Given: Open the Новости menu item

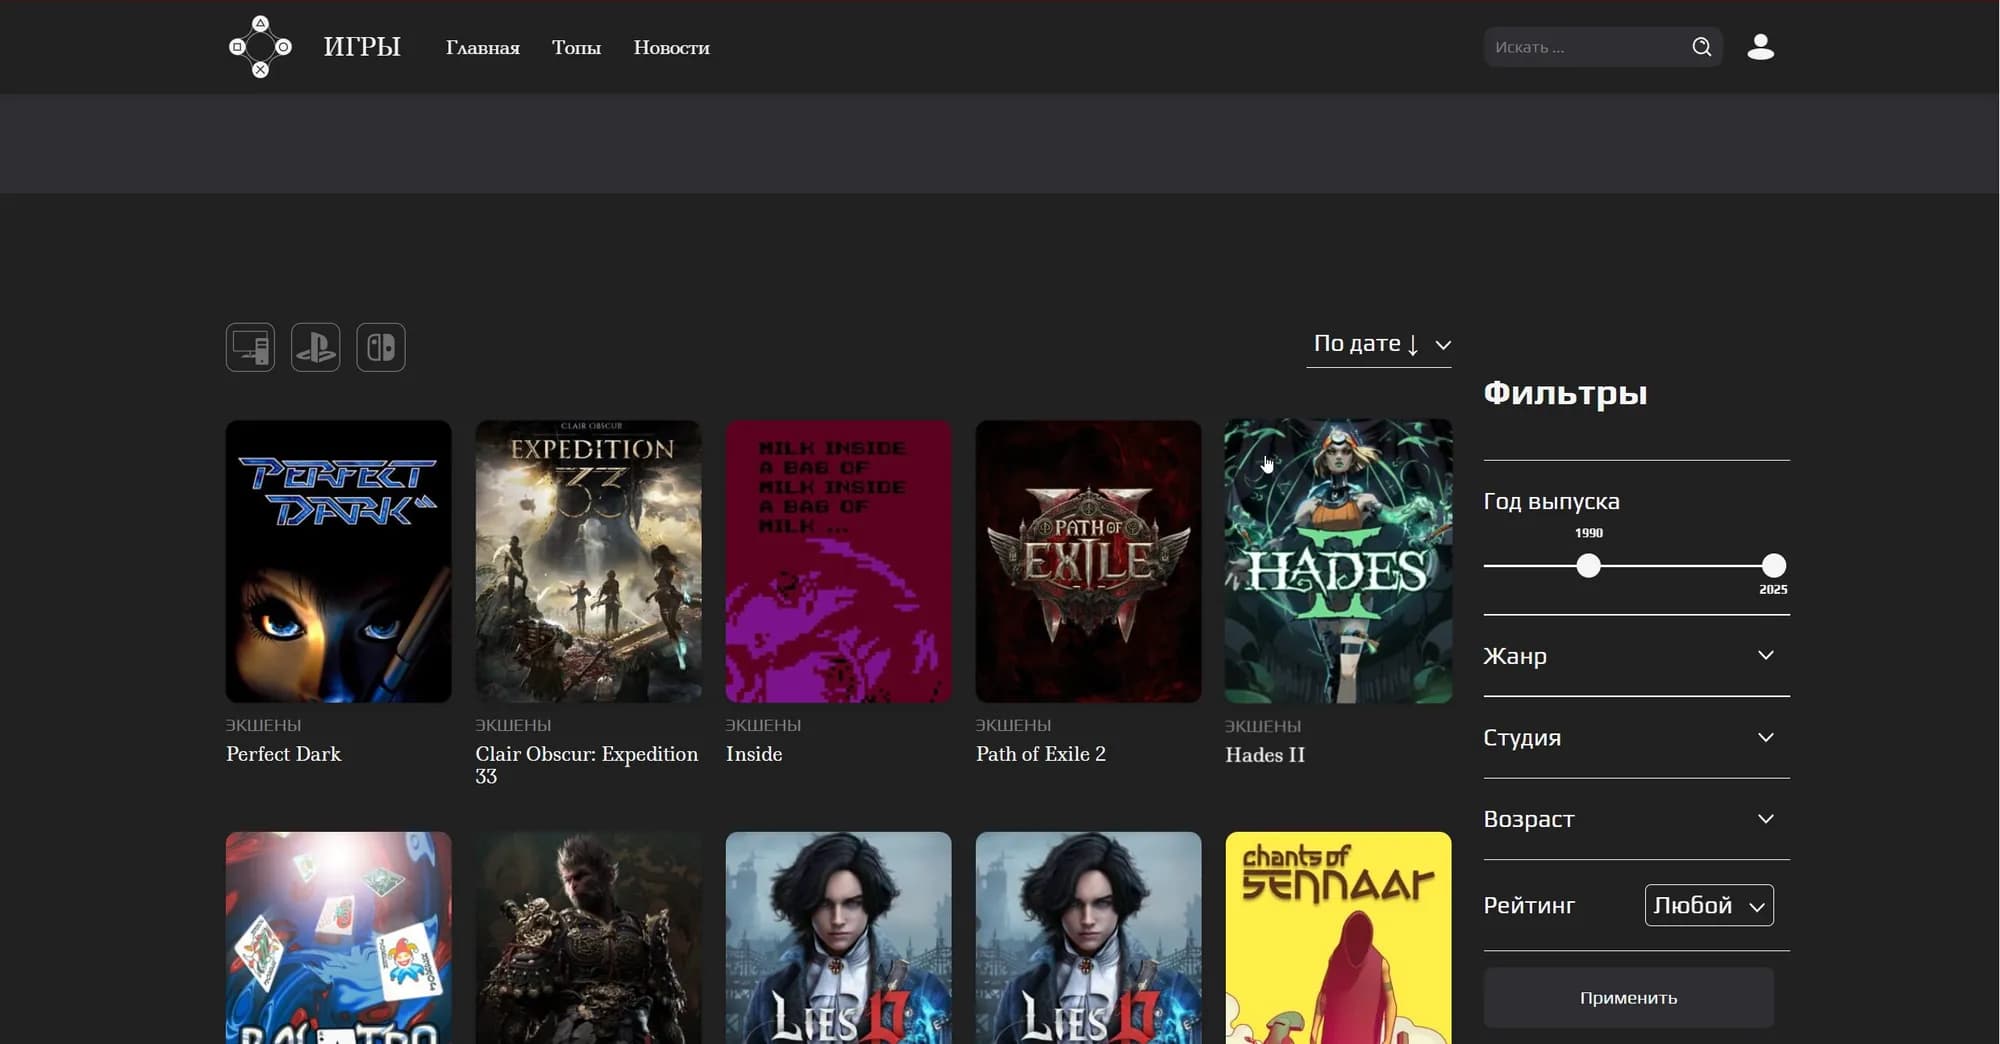Looking at the screenshot, I should point(672,48).
